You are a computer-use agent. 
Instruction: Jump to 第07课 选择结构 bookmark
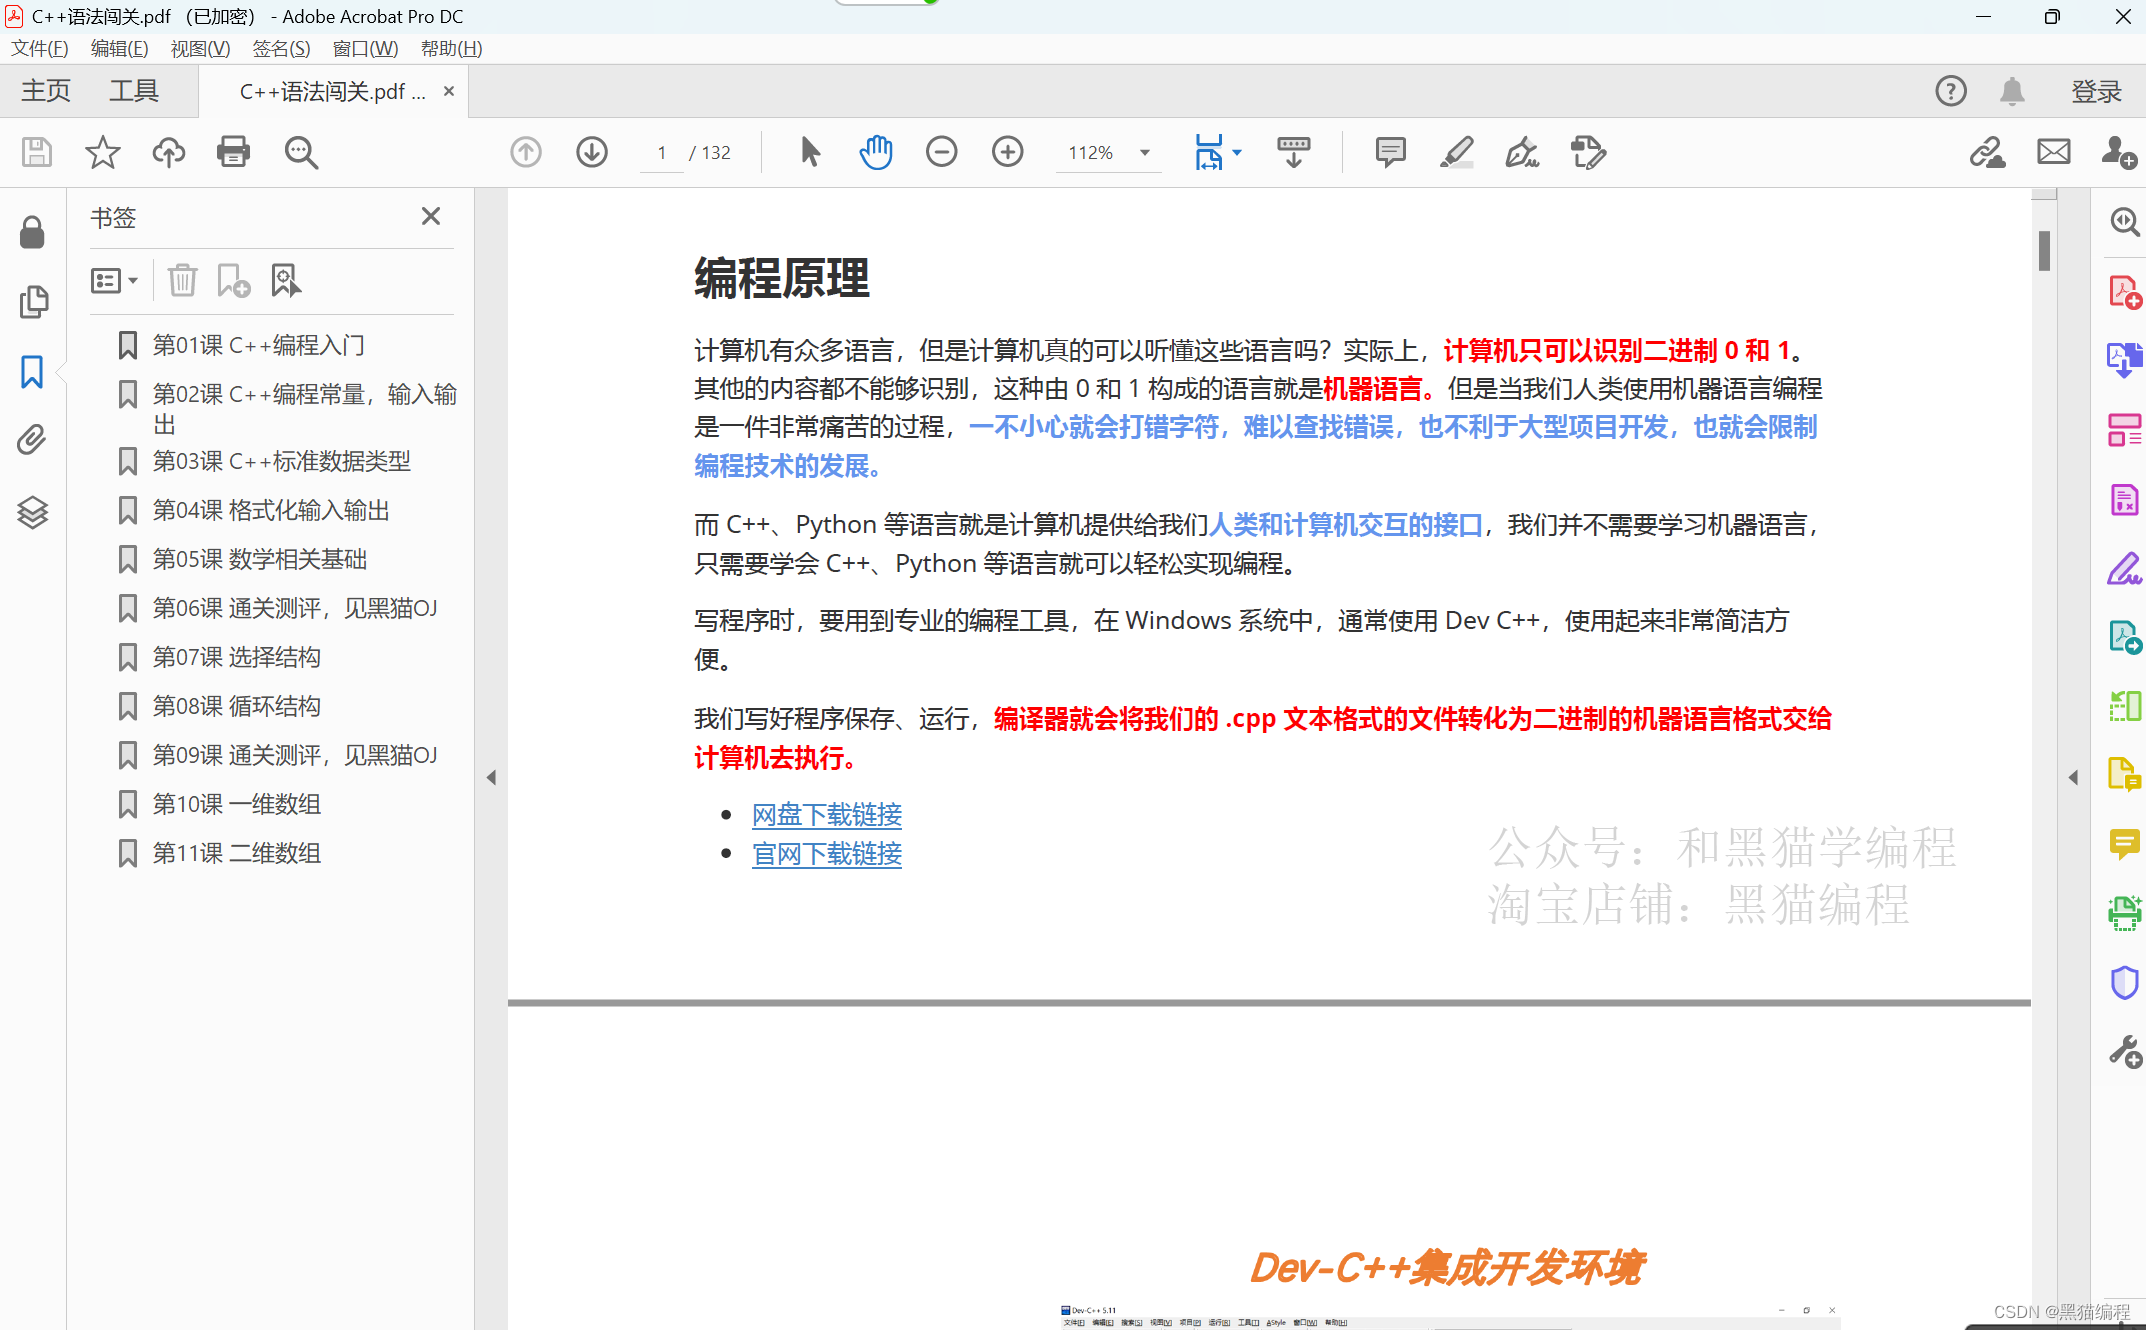236,657
